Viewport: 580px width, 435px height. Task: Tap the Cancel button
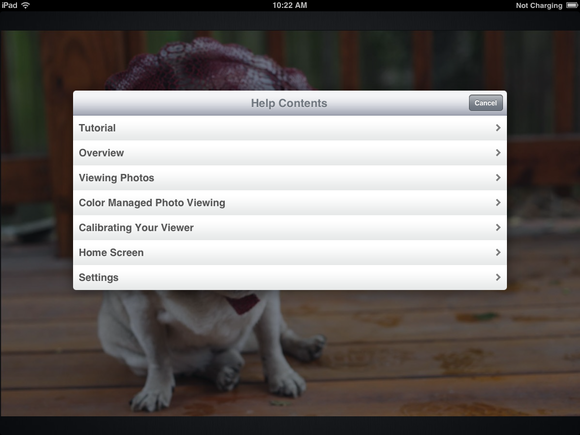486,103
